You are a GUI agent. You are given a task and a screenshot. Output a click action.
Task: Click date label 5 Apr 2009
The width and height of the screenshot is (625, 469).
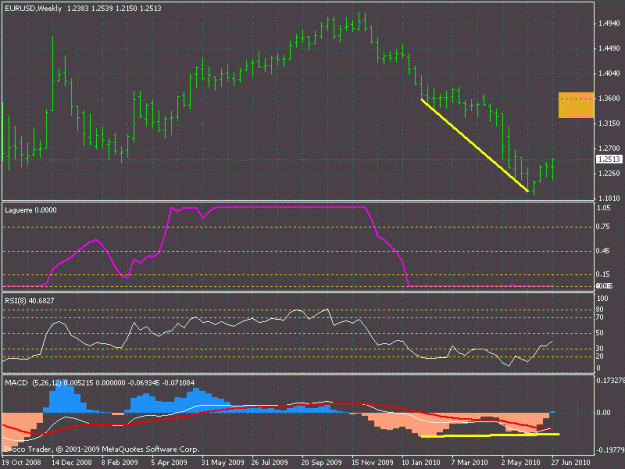click(x=169, y=463)
